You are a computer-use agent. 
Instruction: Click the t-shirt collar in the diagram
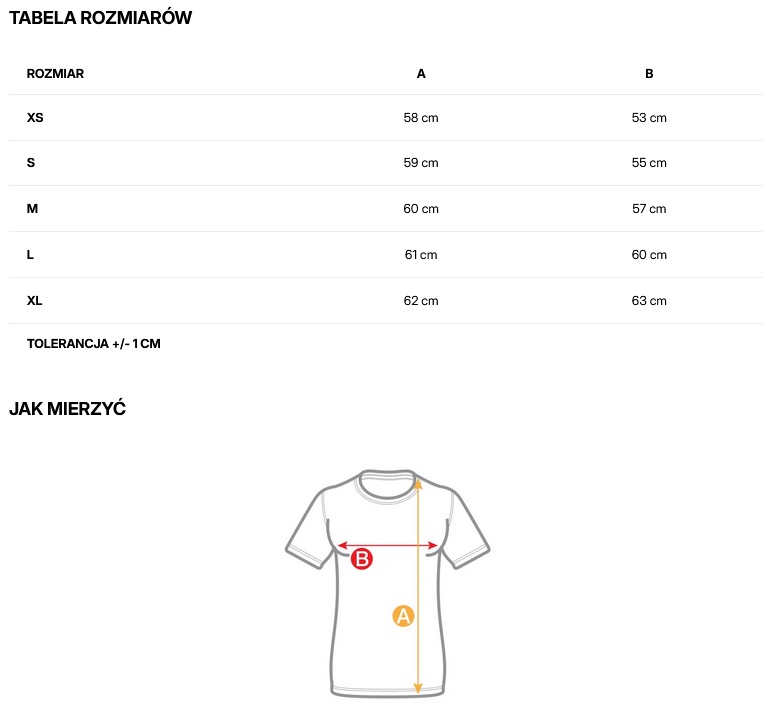tap(388, 478)
